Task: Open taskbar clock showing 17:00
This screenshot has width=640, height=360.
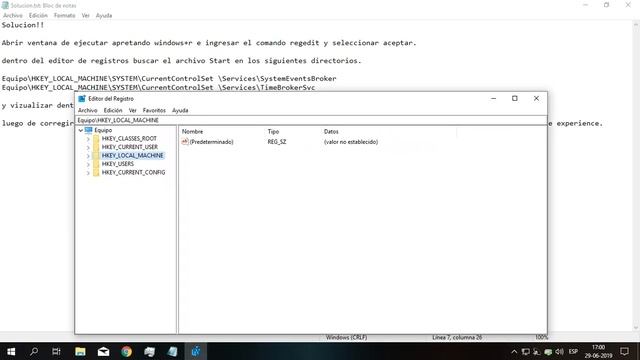Action: click(598, 351)
